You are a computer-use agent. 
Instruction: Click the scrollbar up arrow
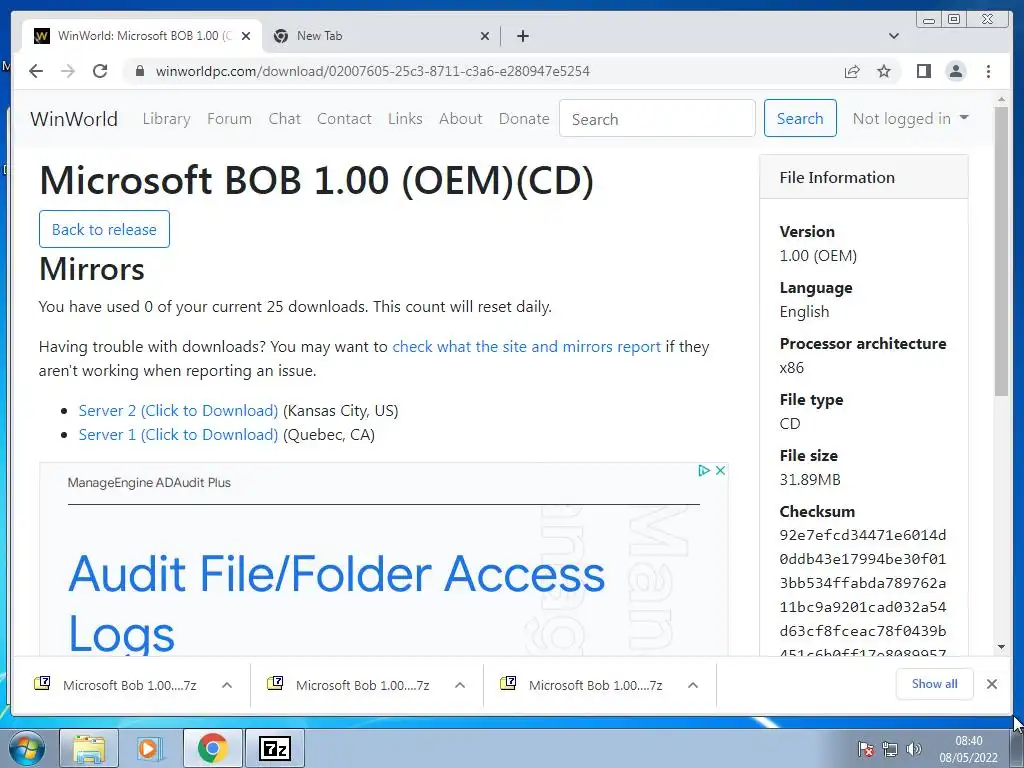(x=1001, y=100)
